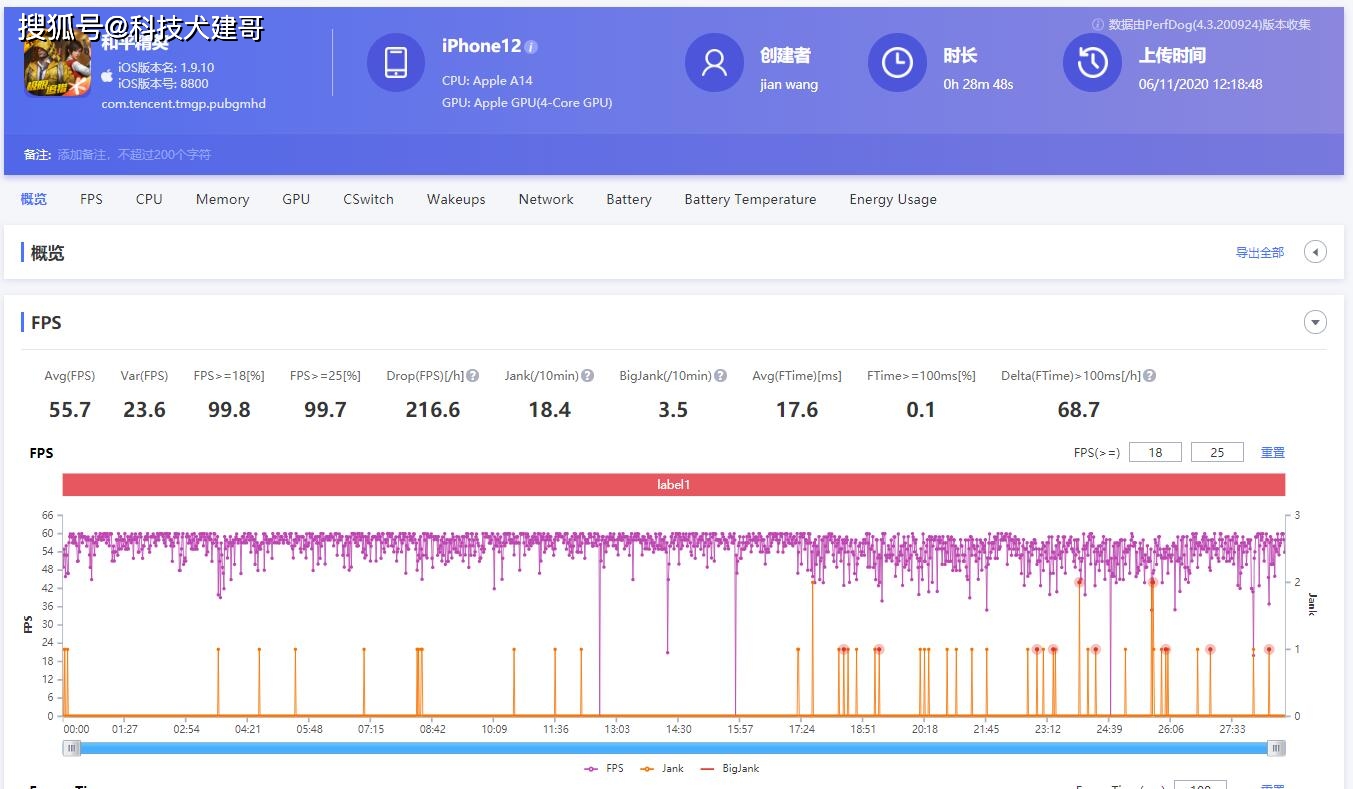Viewport: 1353px width, 789px height.
Task: Click the blue time range slider bar
Action: coord(674,748)
